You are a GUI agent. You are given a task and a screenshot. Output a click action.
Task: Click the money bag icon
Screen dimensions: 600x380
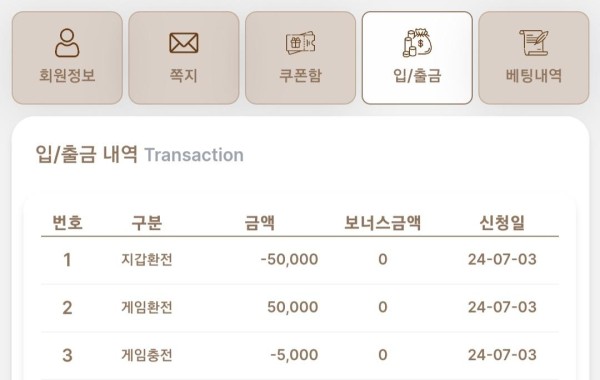417,43
